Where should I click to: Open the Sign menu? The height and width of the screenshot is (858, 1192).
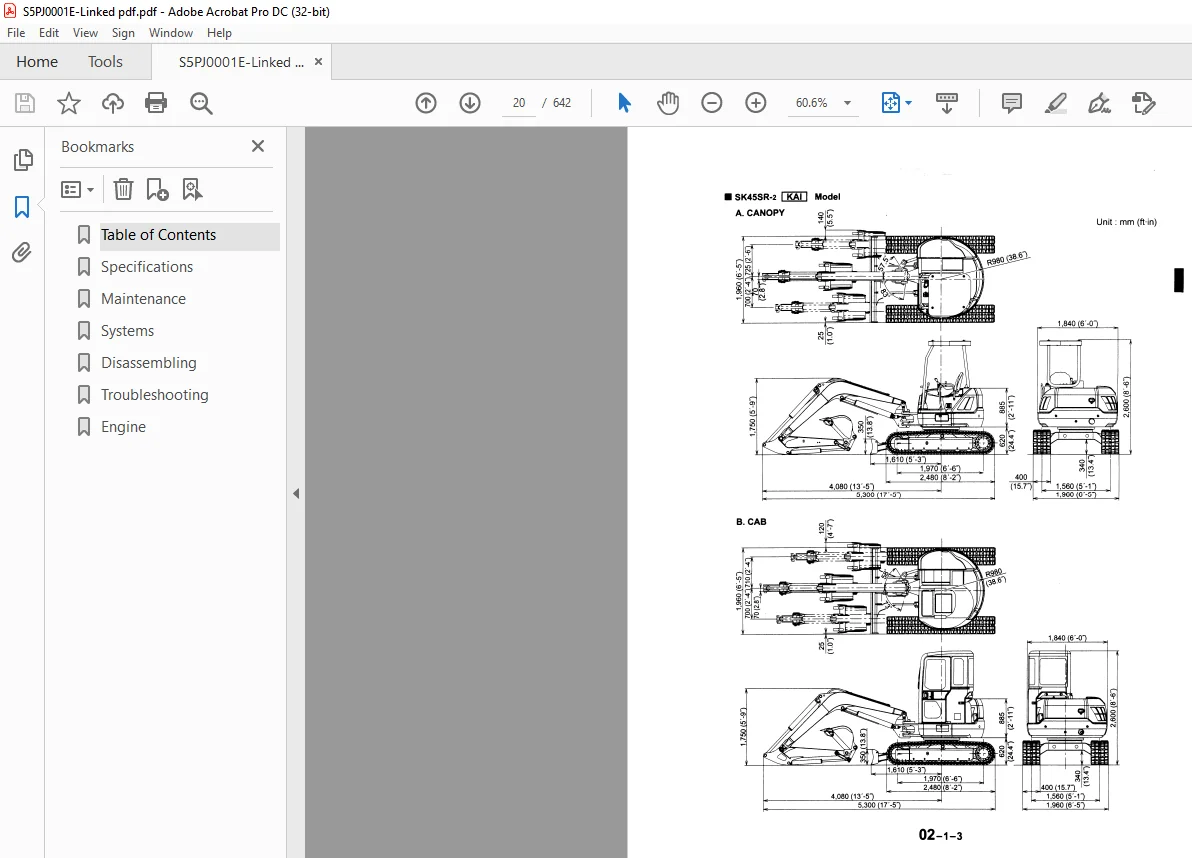pyautogui.click(x=123, y=33)
